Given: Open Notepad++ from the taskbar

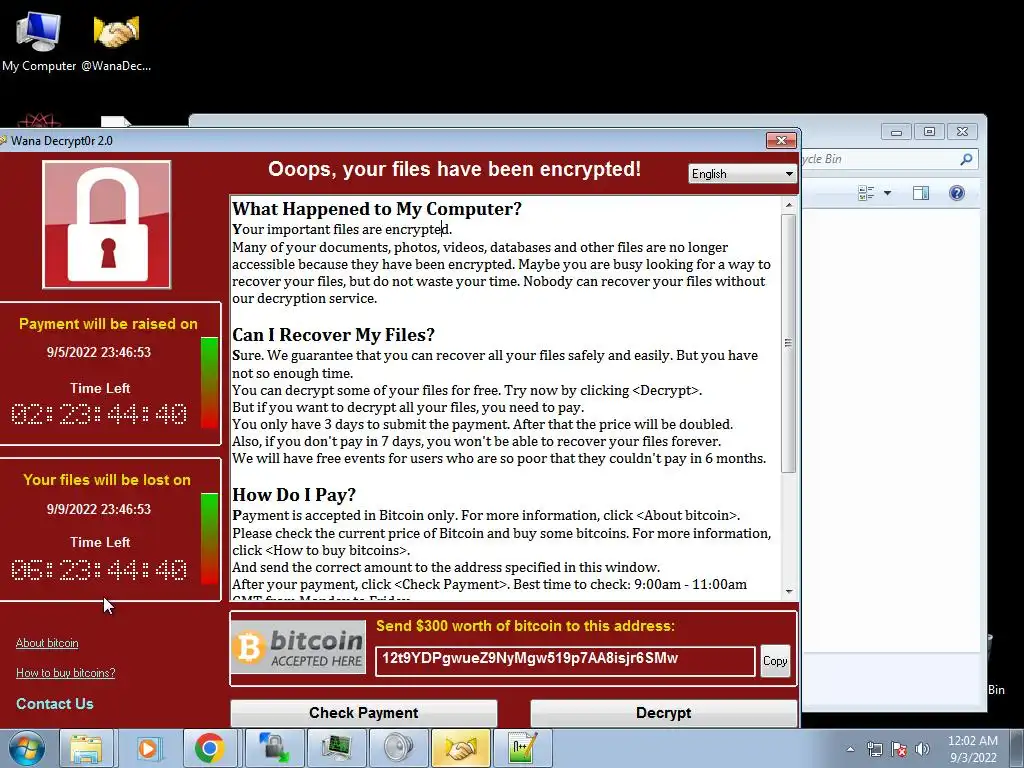Looking at the screenshot, I should (x=522, y=748).
